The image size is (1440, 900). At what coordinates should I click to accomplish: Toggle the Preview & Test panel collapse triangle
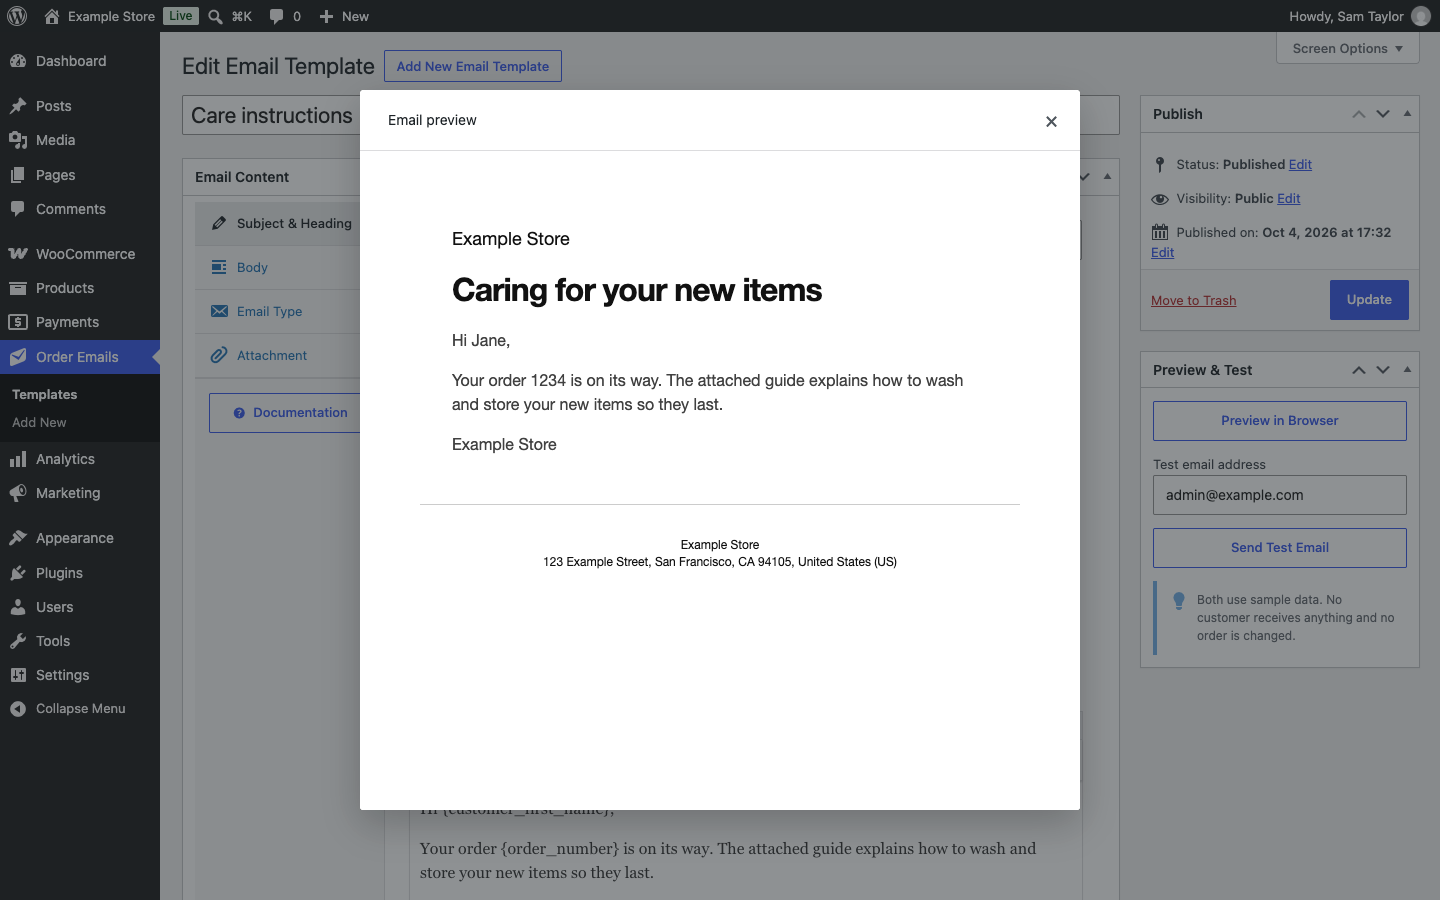click(x=1407, y=370)
